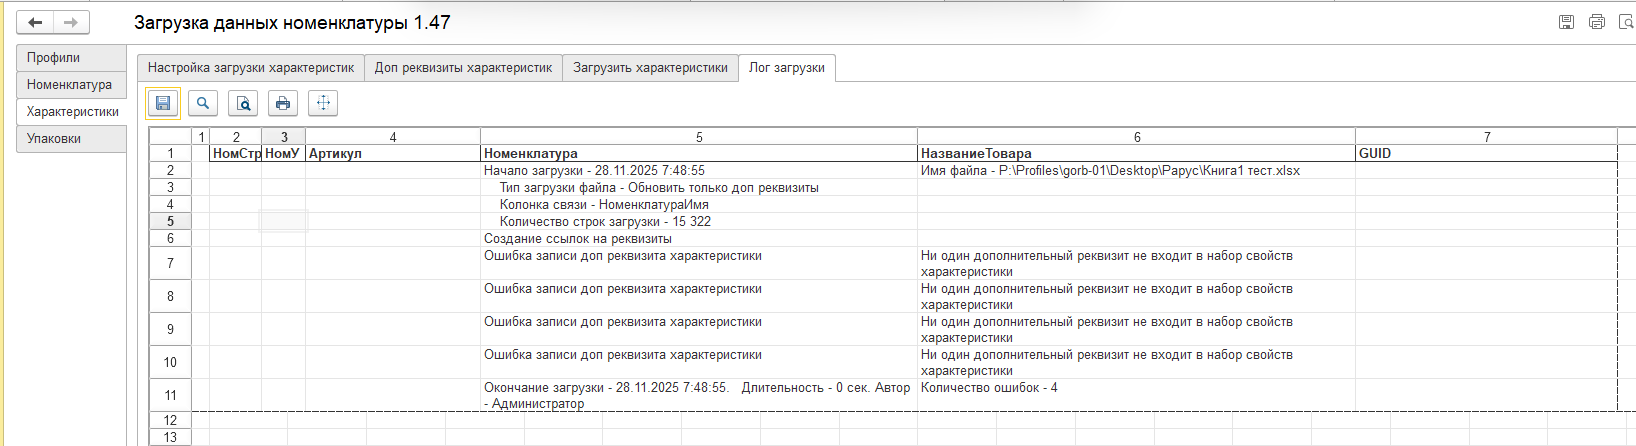Click the save log toolbar icon
The image size is (1636, 446).
coord(163,103)
